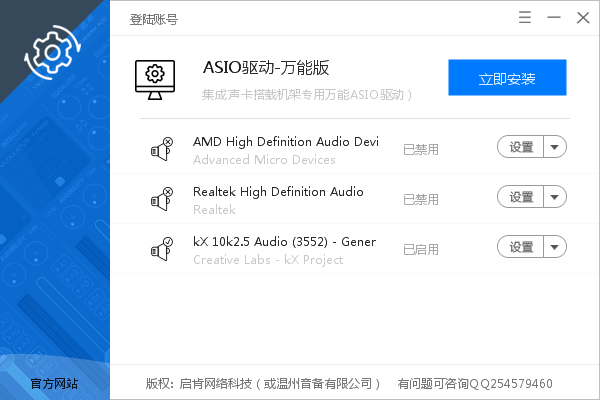600x400 pixels.
Task: Open the 官方网站 link in sidebar
Action: pyautogui.click(x=54, y=383)
